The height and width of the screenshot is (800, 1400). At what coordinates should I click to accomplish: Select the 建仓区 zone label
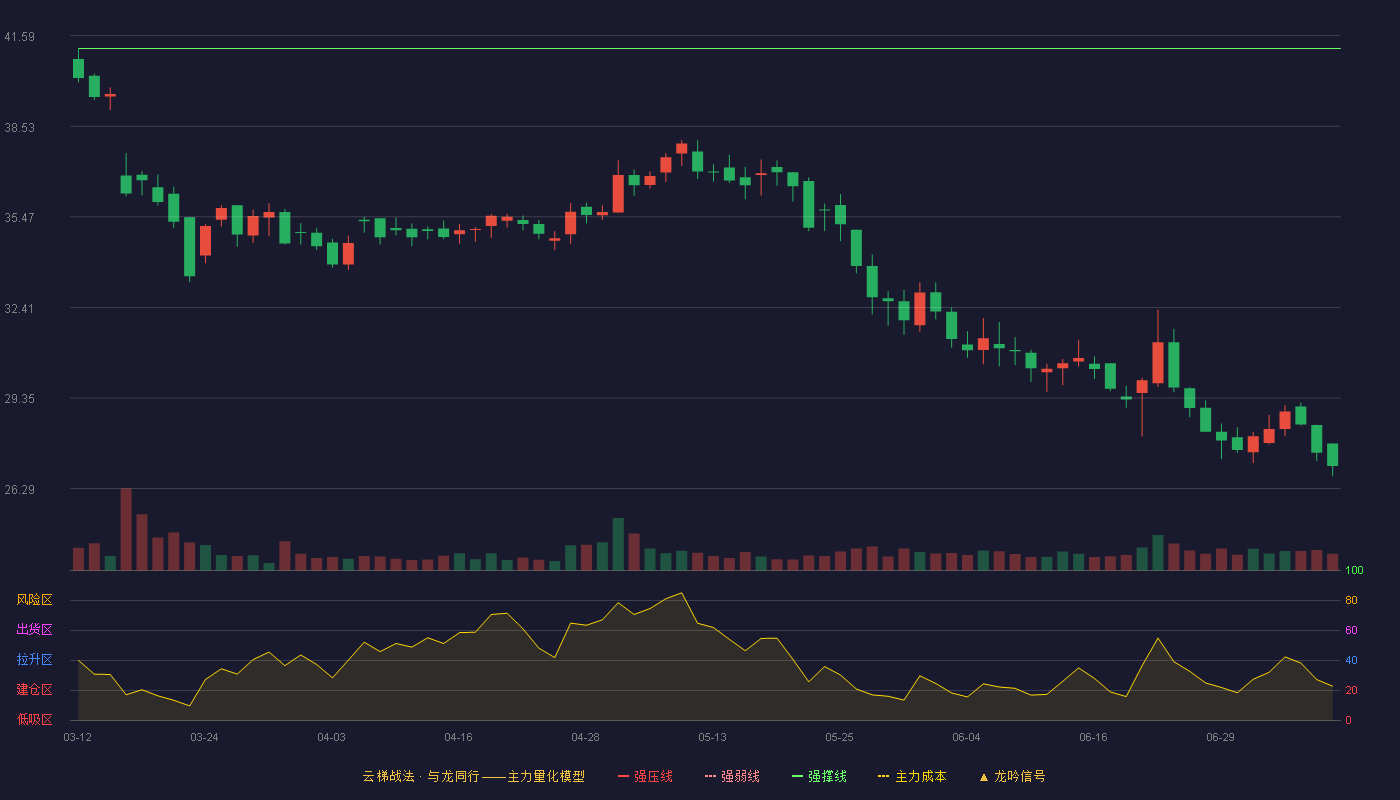34,690
